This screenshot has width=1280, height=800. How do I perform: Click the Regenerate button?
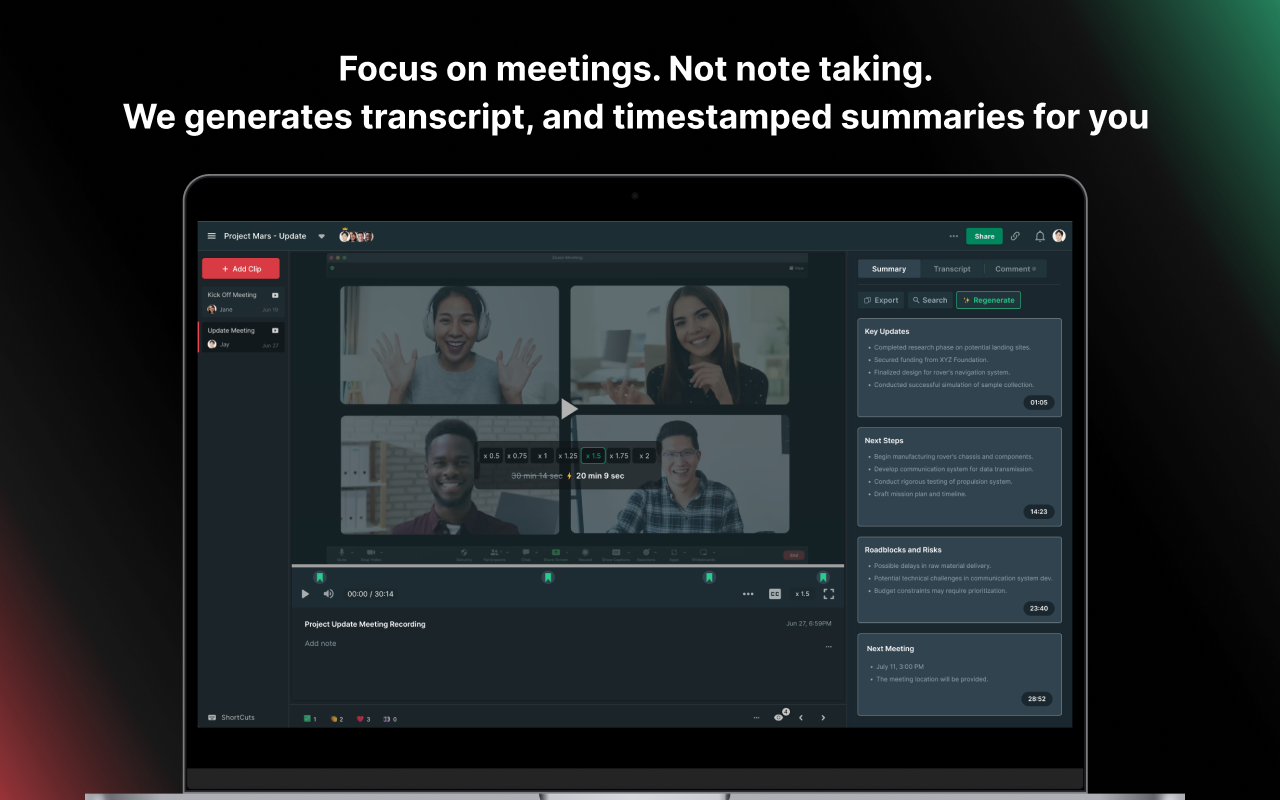tap(988, 300)
